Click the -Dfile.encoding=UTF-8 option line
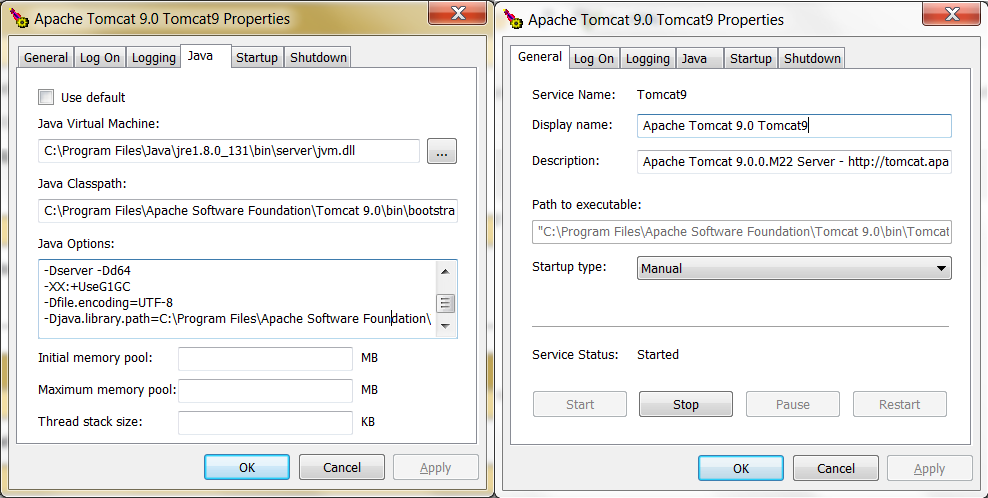The height and width of the screenshot is (498, 988). pyautogui.click(x=108, y=303)
